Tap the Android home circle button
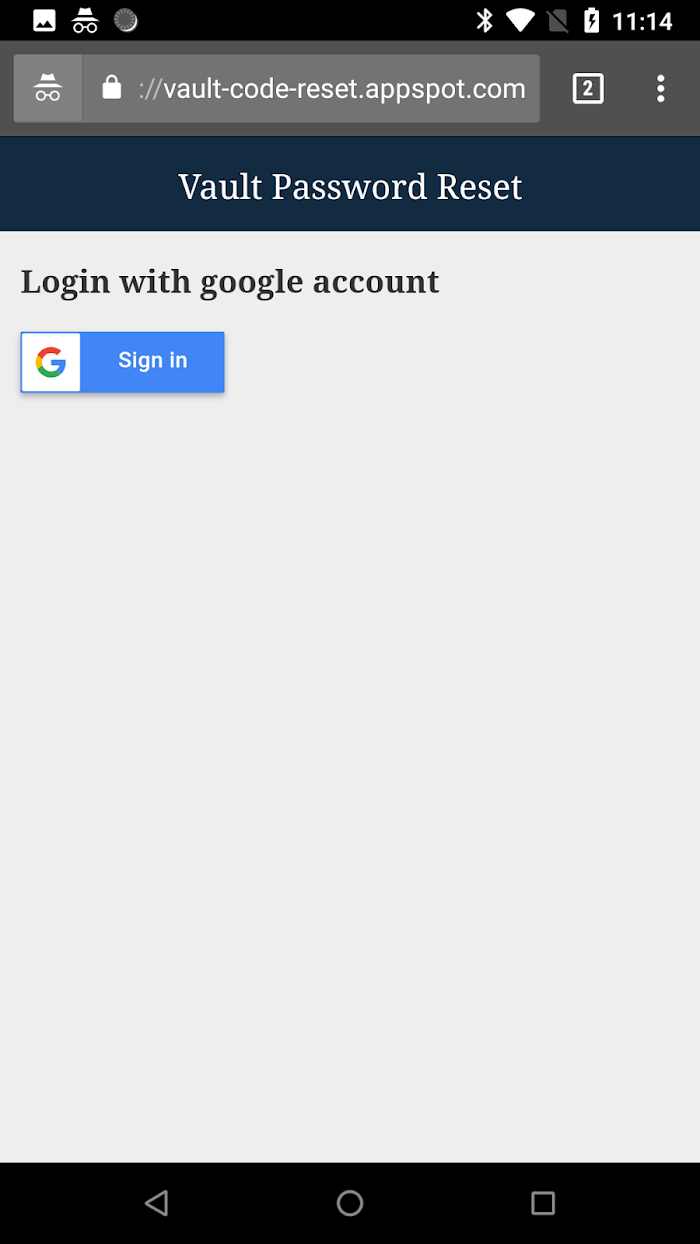This screenshot has width=700, height=1244. coord(350,1202)
